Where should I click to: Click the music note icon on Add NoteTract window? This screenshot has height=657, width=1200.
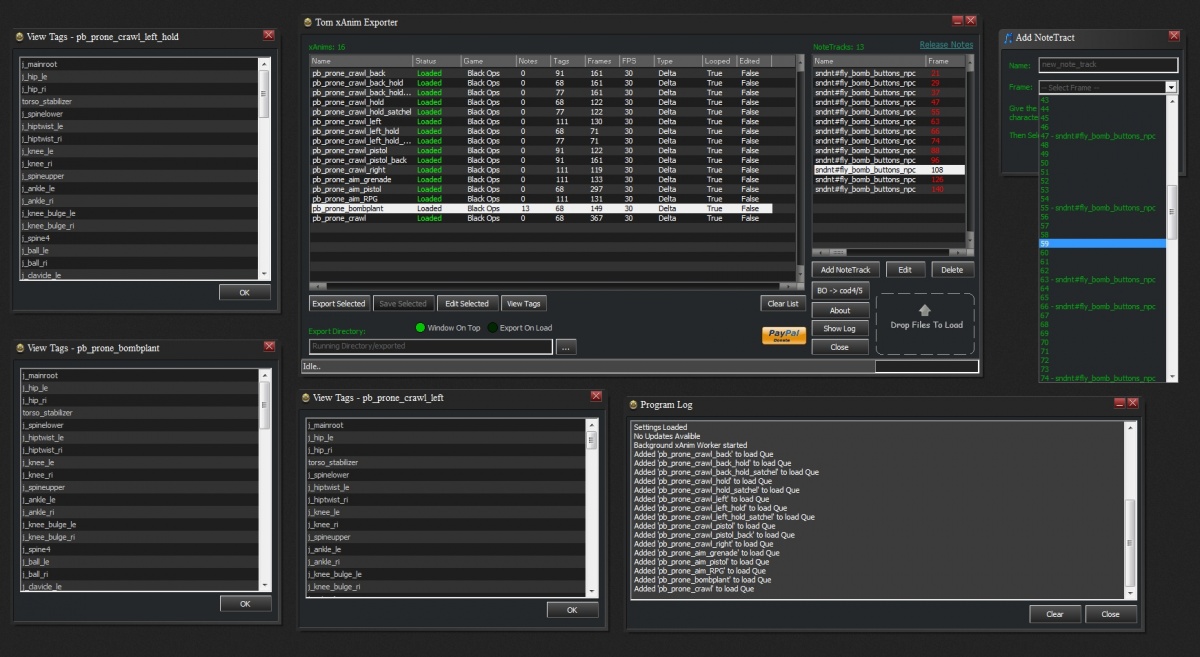1008,37
